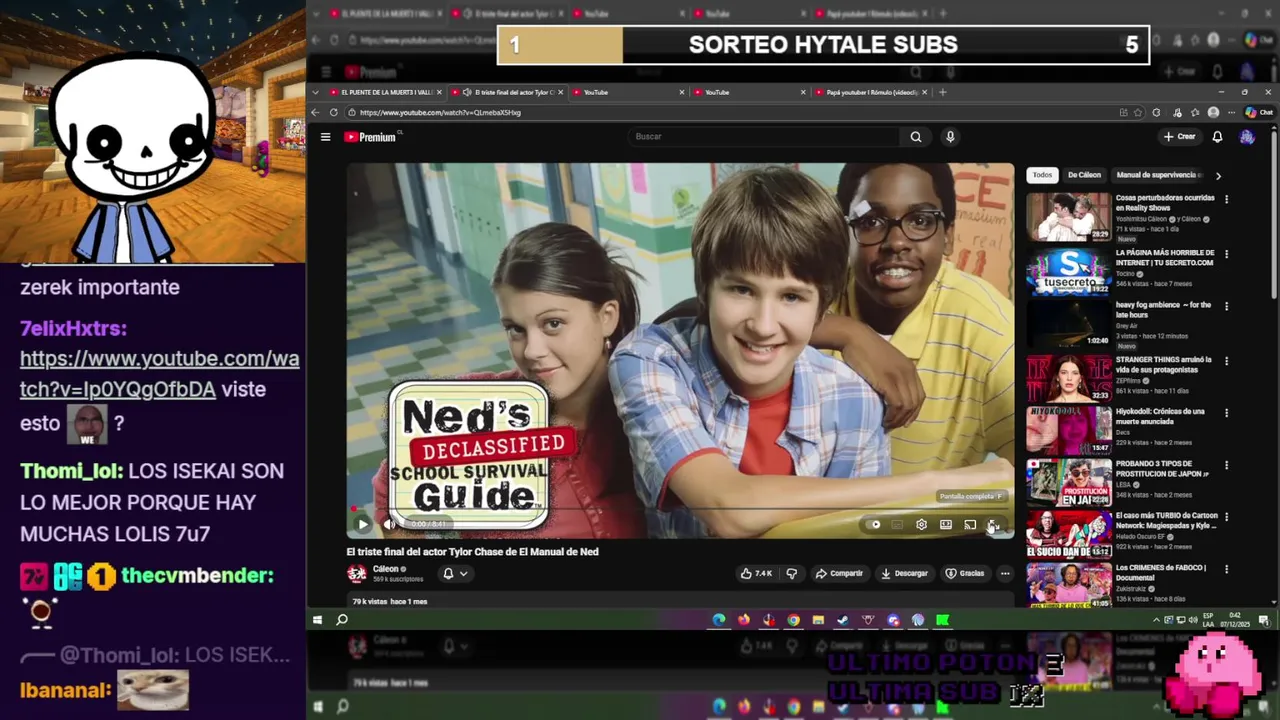Open Google Chrome from taskbar
Screen dimensions: 1280x720
pos(793,620)
